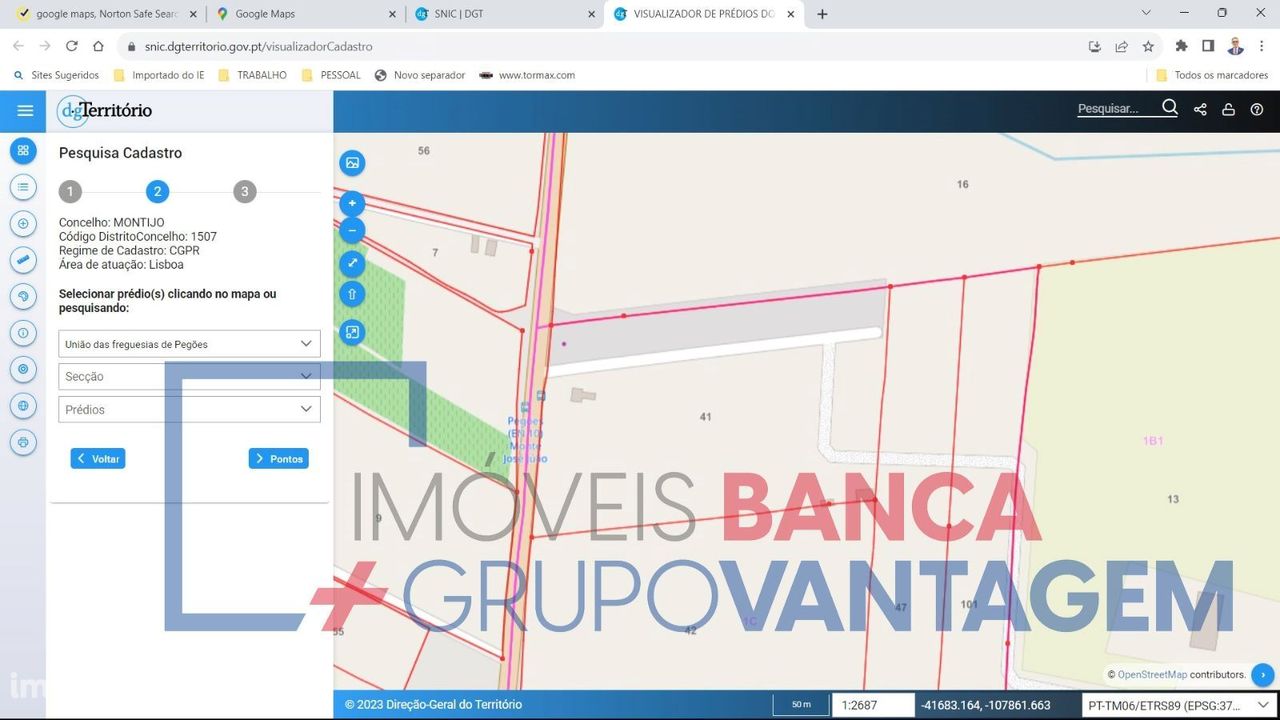Expand the Prédios dropdown

[x=189, y=409]
